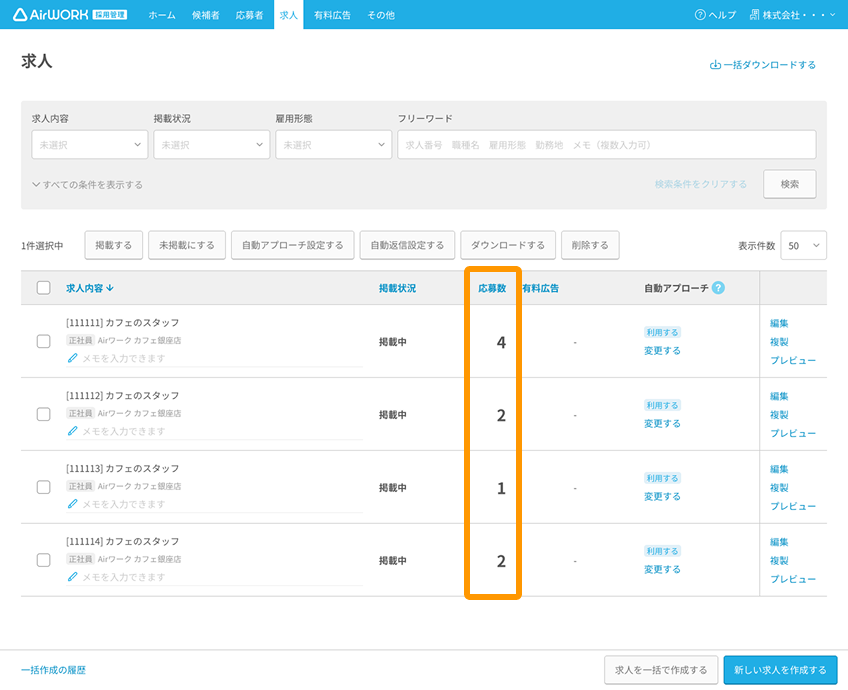
Task: Open the 株式会社 account menu
Action: (x=792, y=15)
